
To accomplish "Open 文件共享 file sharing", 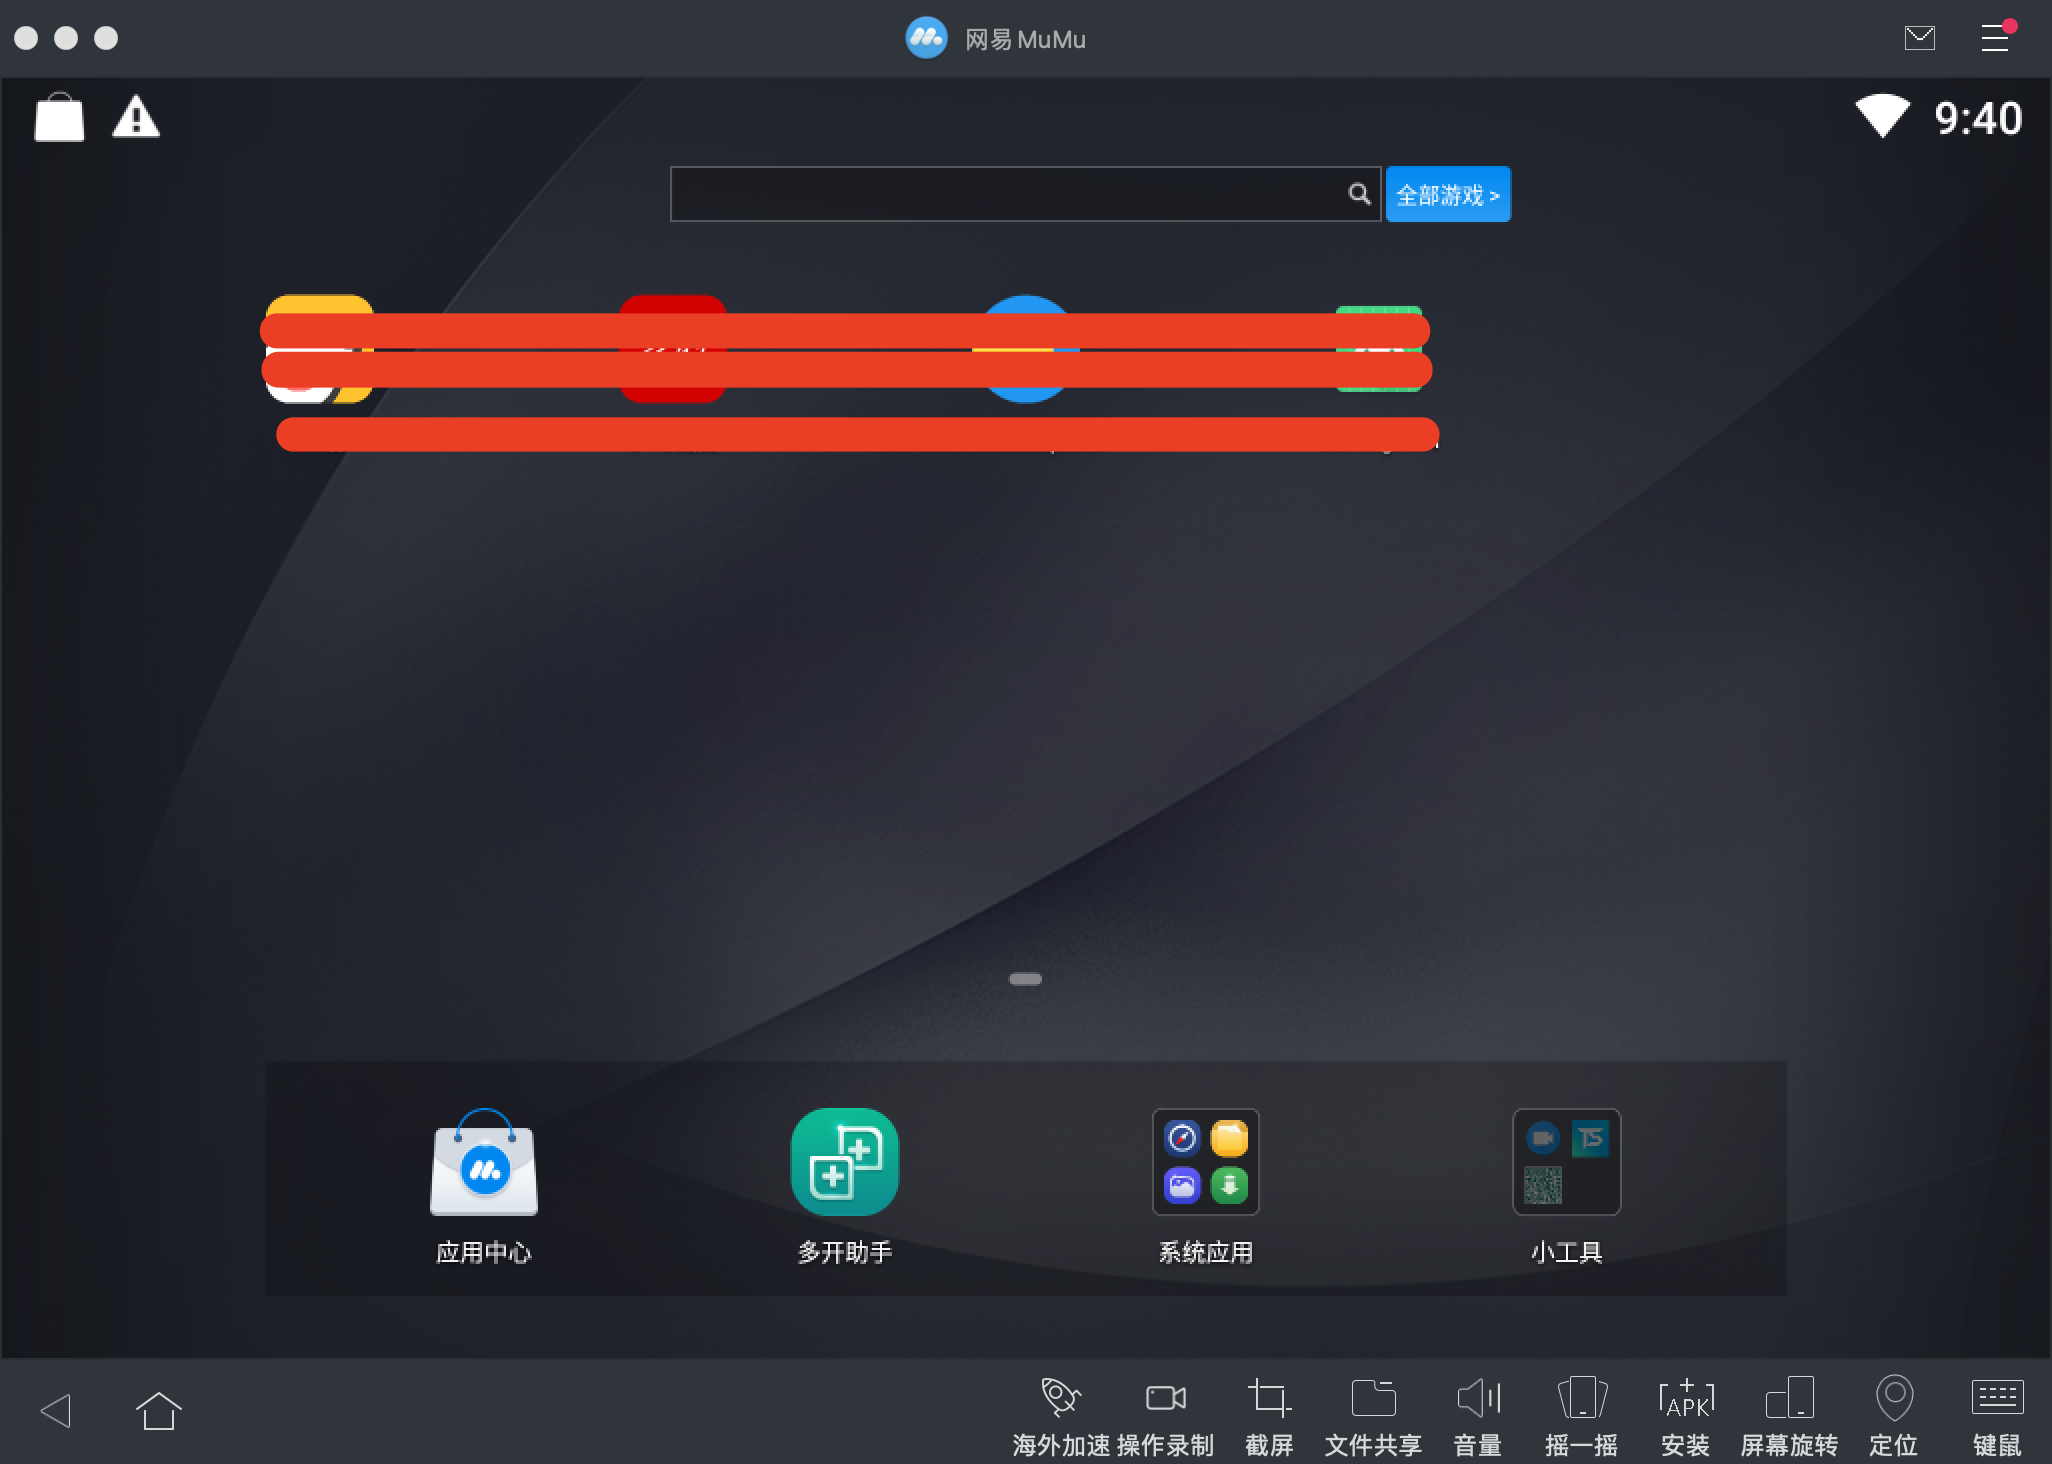I will tap(1373, 1399).
